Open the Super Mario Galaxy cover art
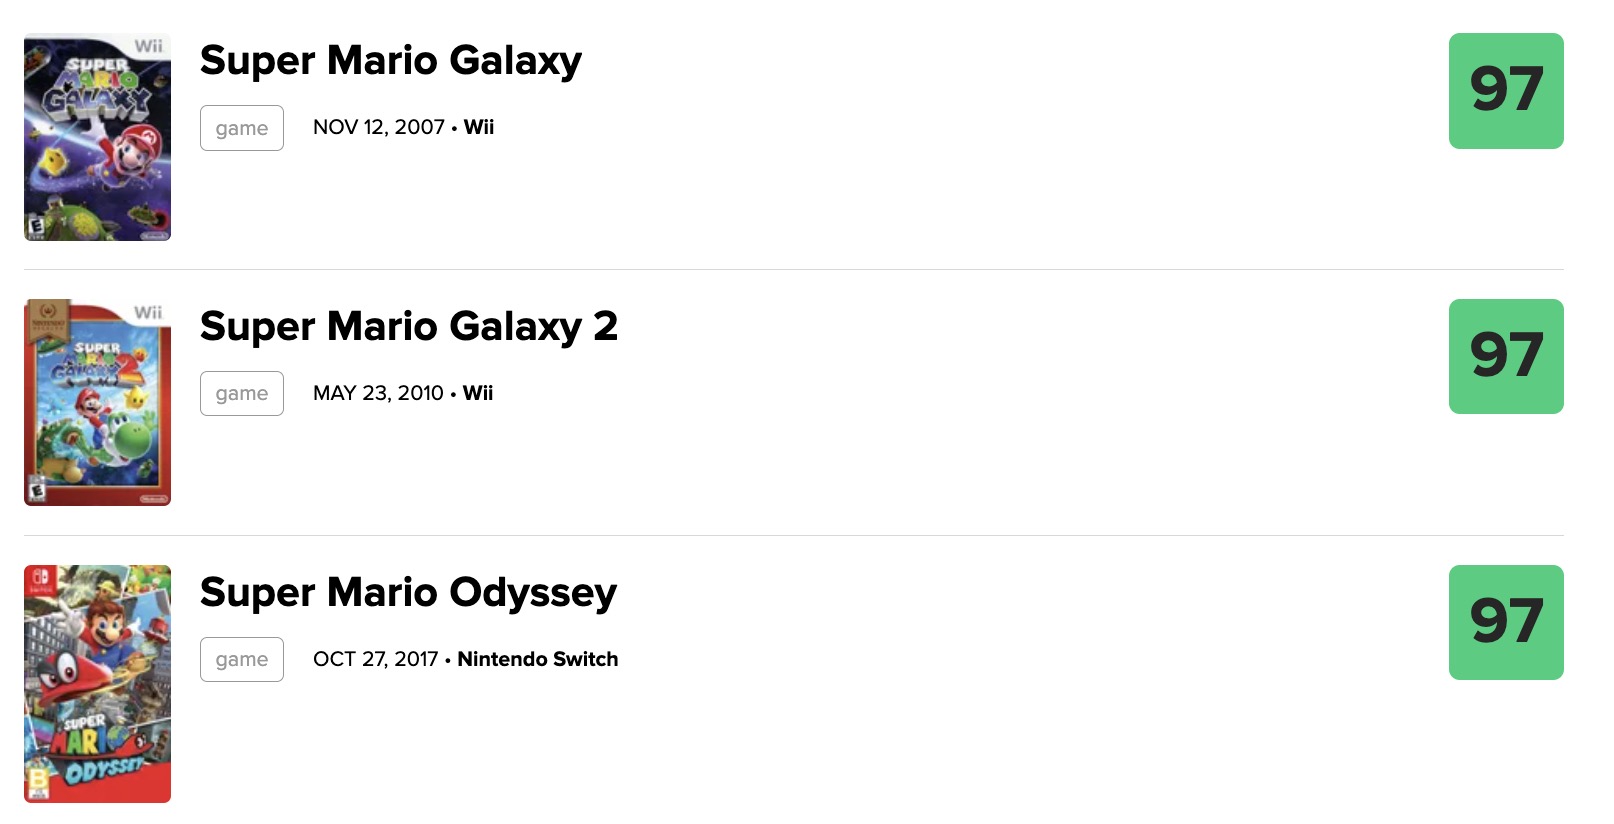1614x824 pixels. point(97,137)
